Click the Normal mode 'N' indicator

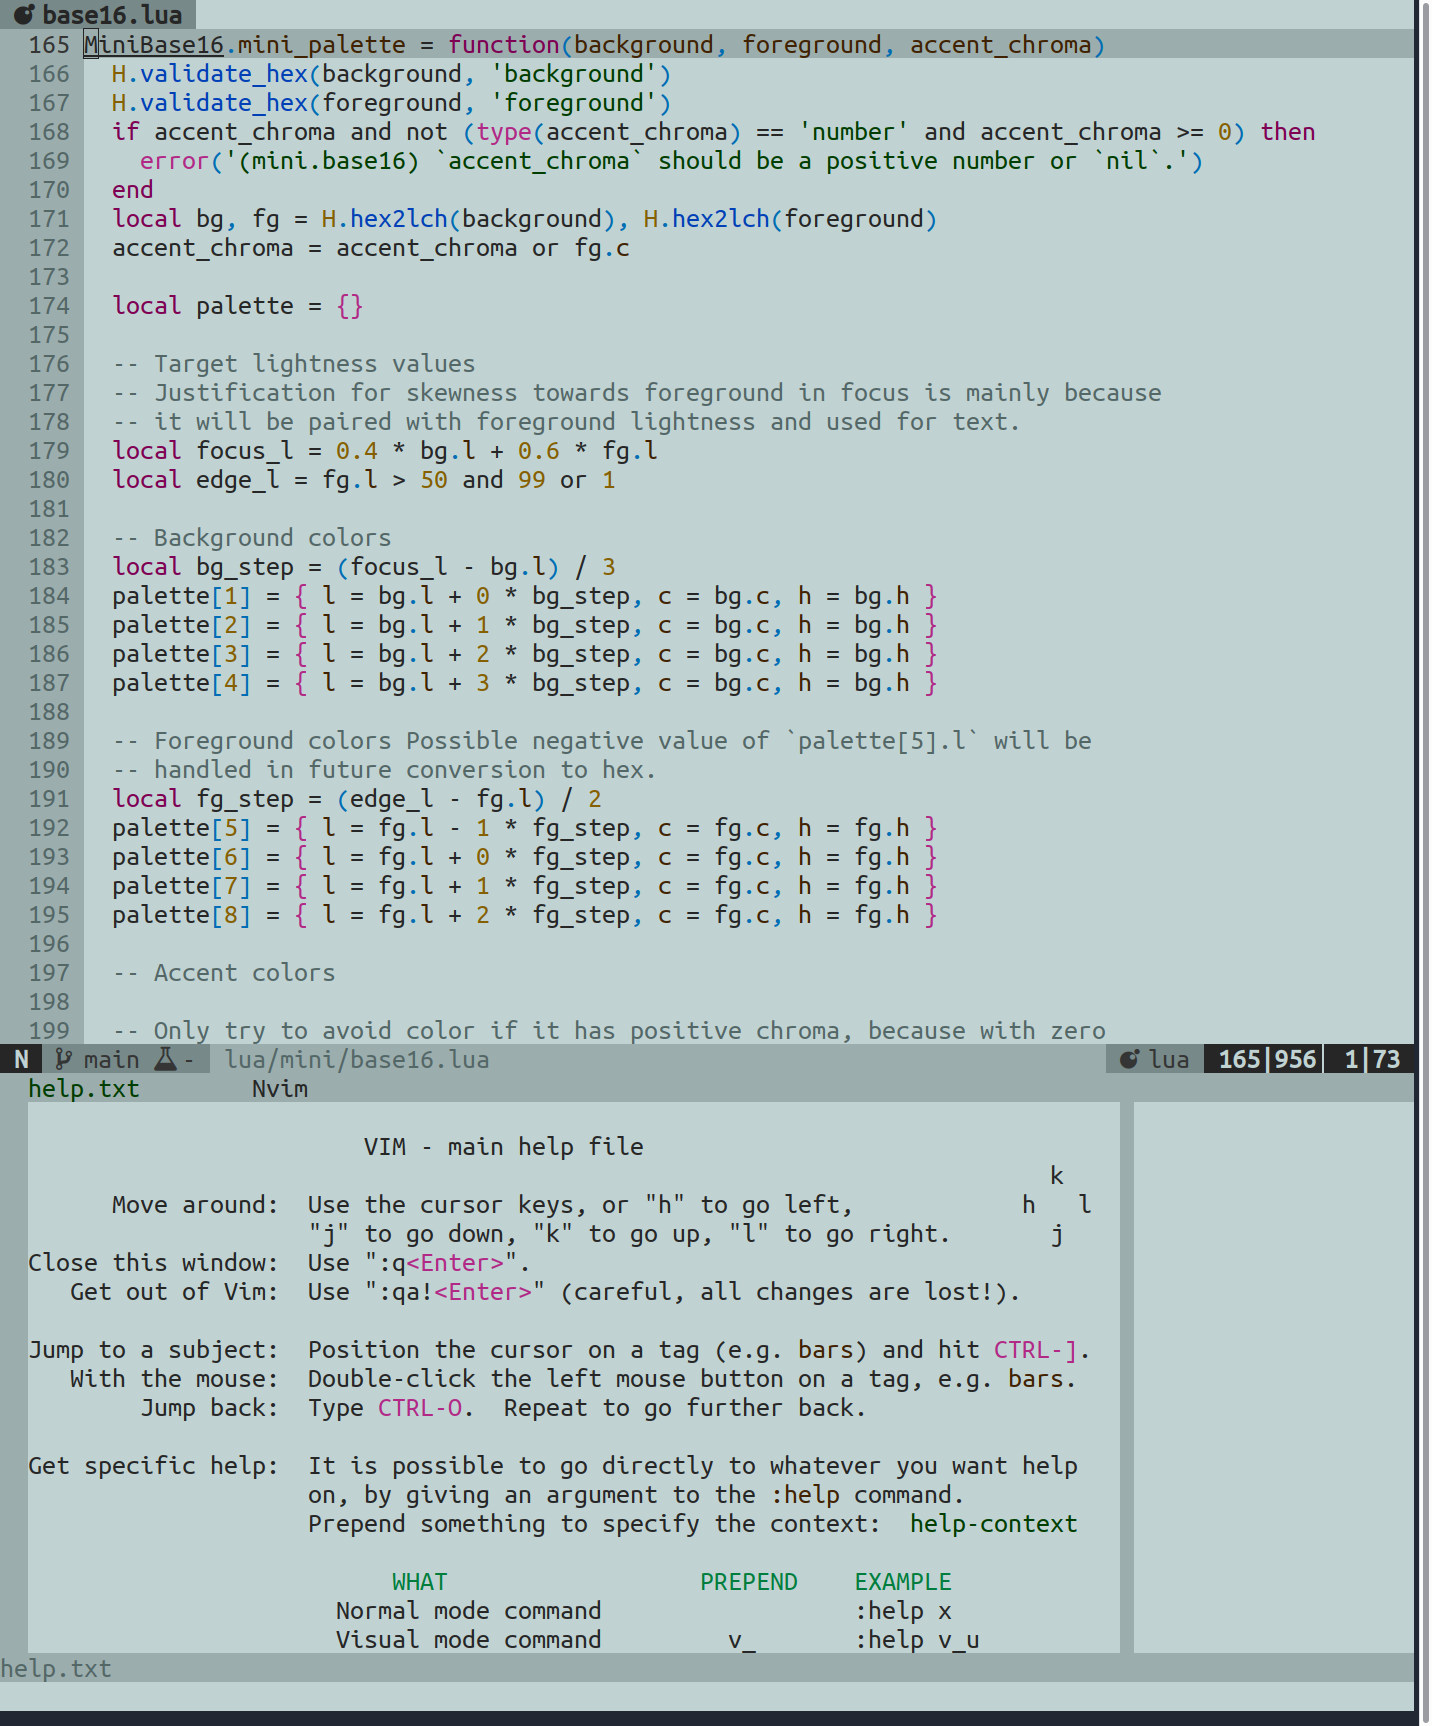pyautogui.click(x=21, y=1059)
